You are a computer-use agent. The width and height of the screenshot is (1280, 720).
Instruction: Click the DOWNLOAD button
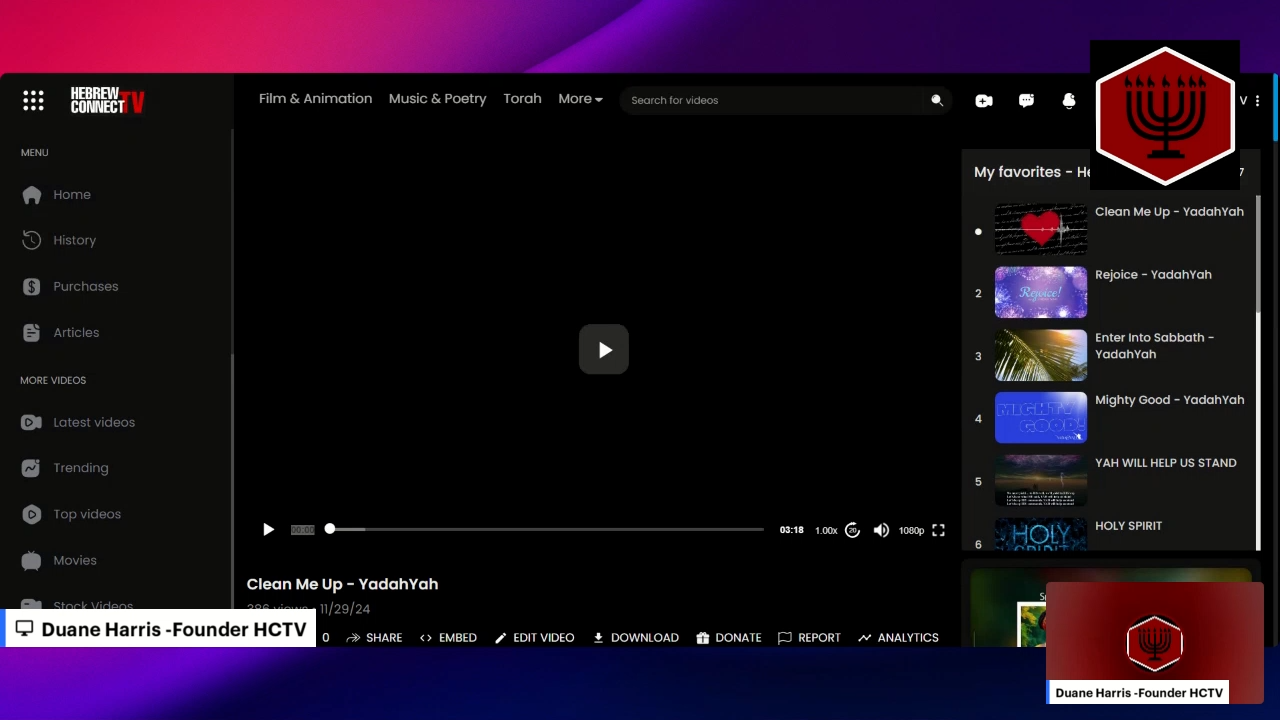(635, 637)
